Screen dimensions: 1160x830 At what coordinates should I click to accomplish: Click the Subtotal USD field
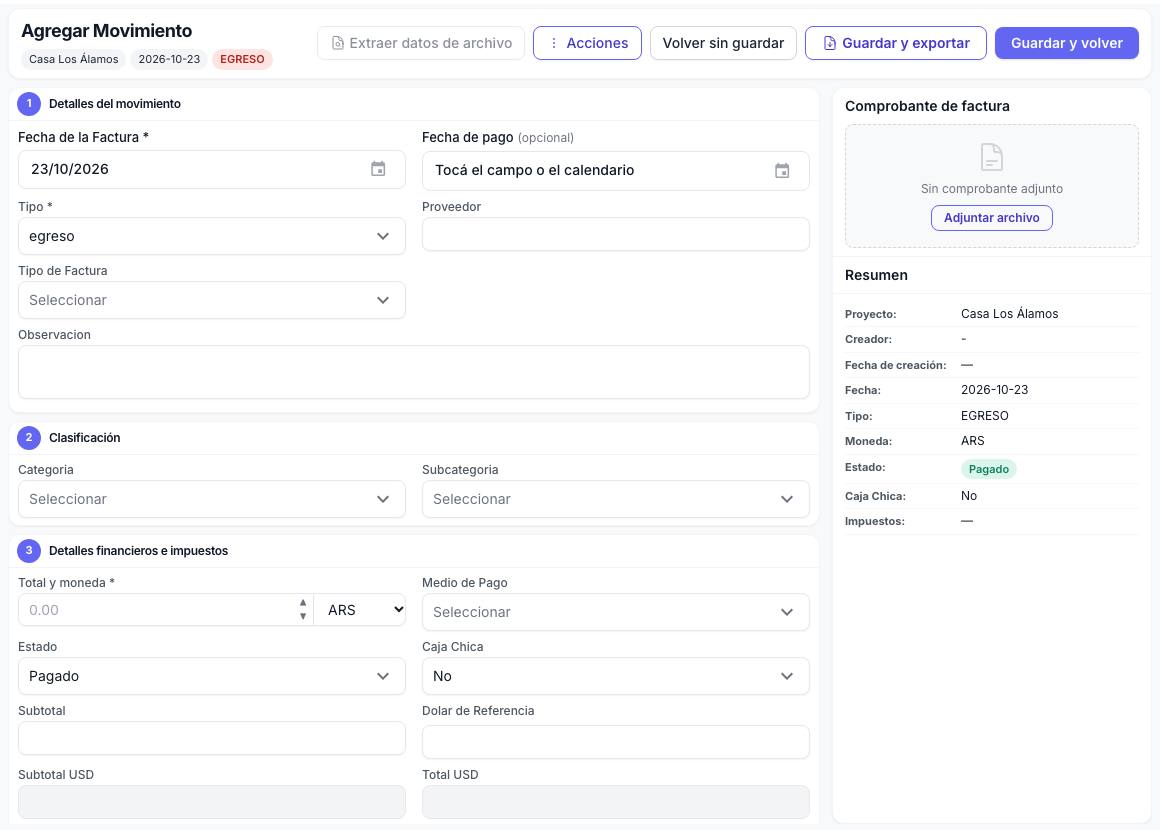tap(212, 802)
